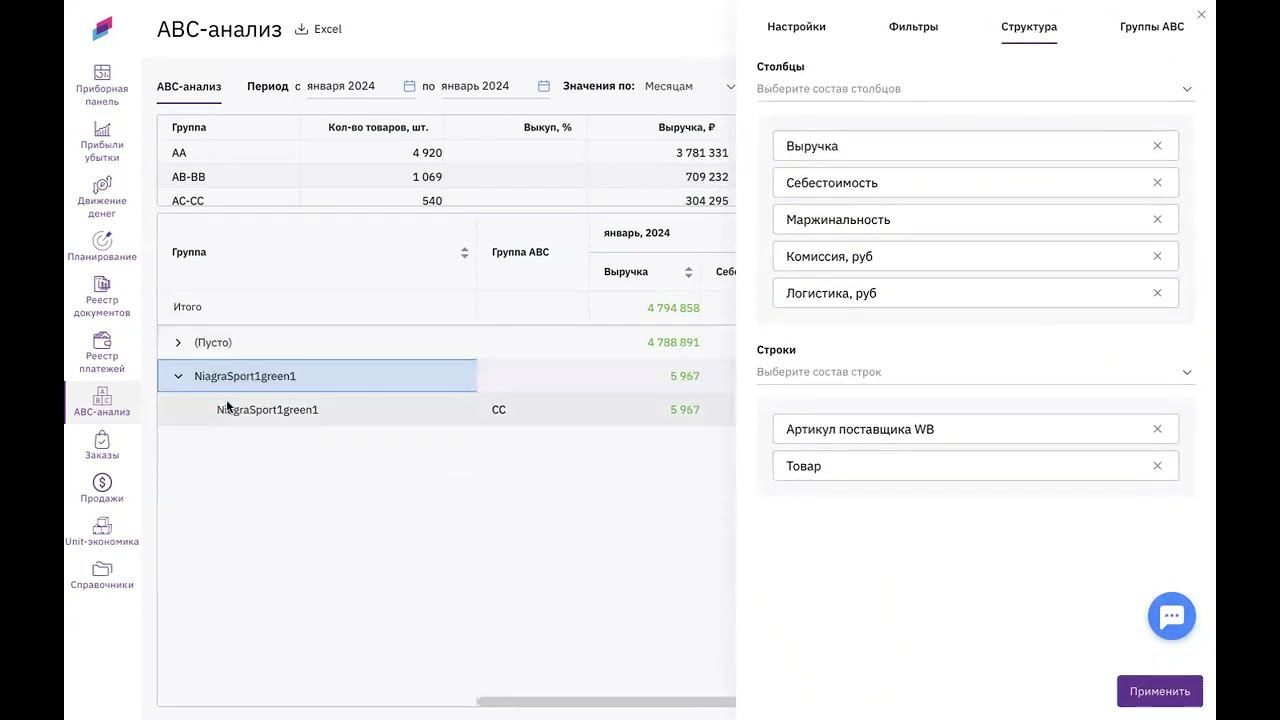
Task: Remove Товар row from structure list
Action: 1157,466
